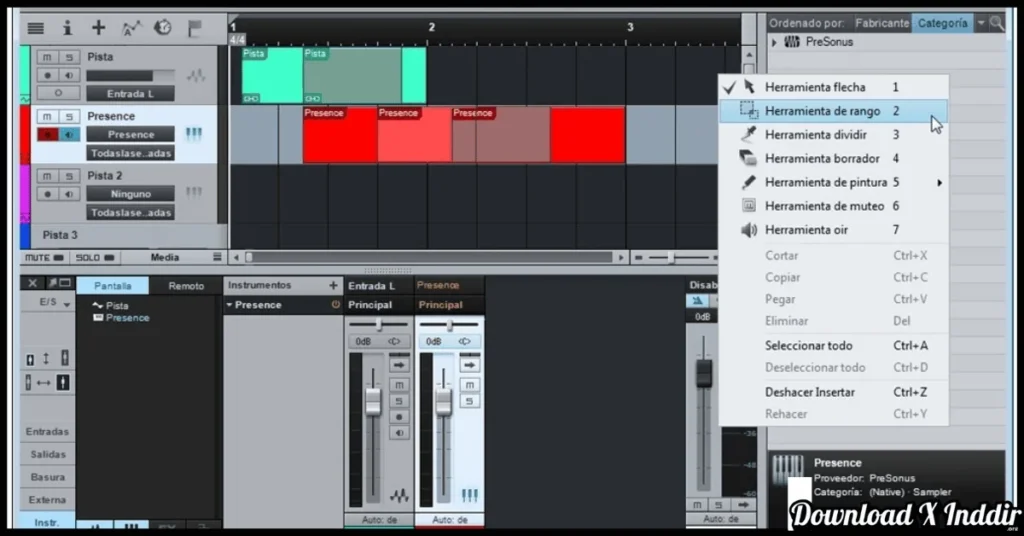Switch to the Pantalla tab

[112, 286]
